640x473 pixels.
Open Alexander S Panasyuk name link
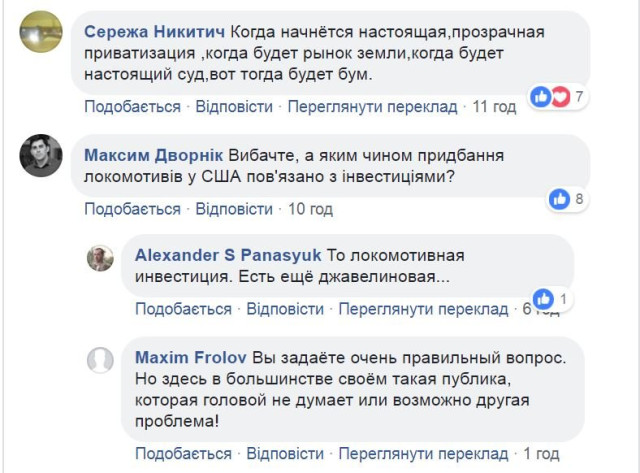[x=212, y=255]
